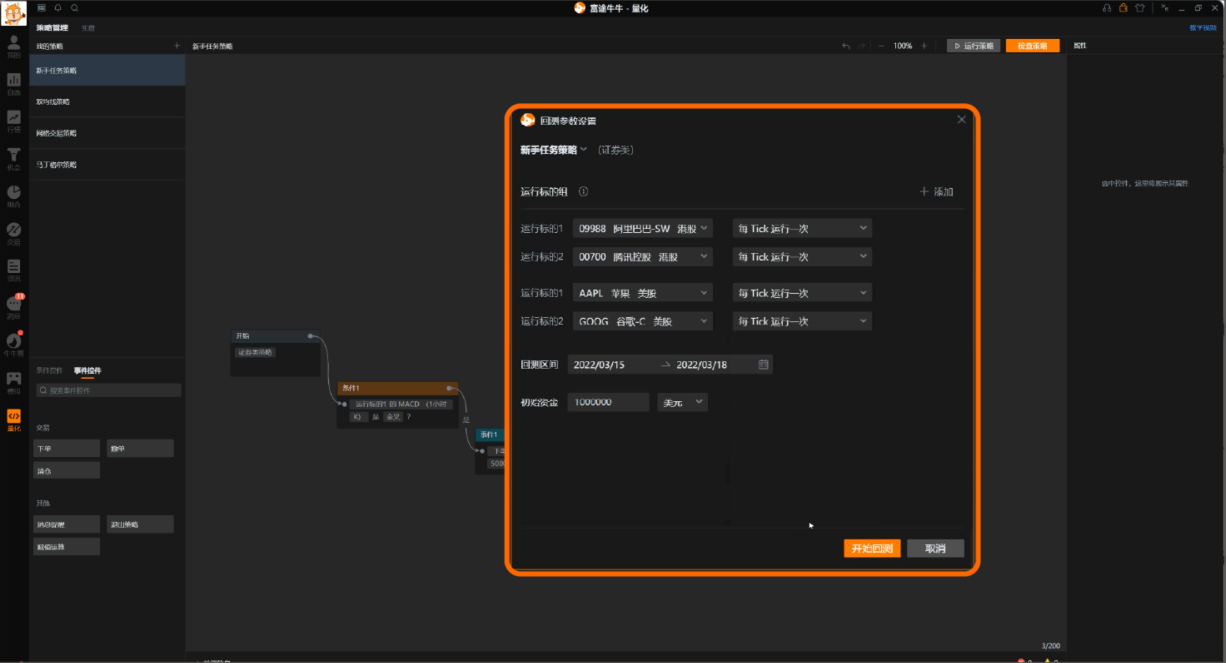1226x663 pixels.
Task: Open the 00700 腾讯控股 stock dropdown
Action: click(x=643, y=257)
